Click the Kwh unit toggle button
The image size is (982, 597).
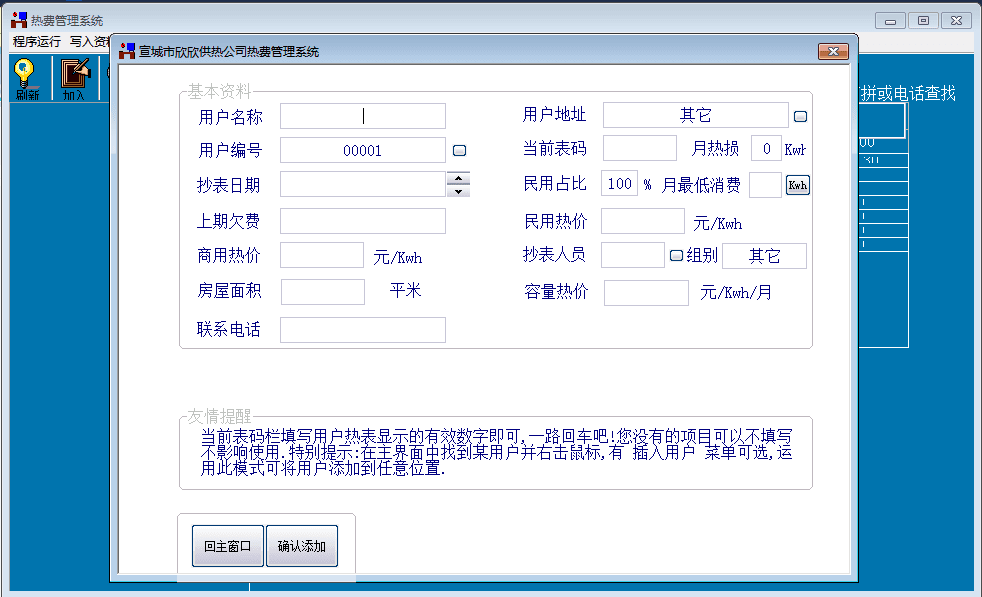click(797, 185)
